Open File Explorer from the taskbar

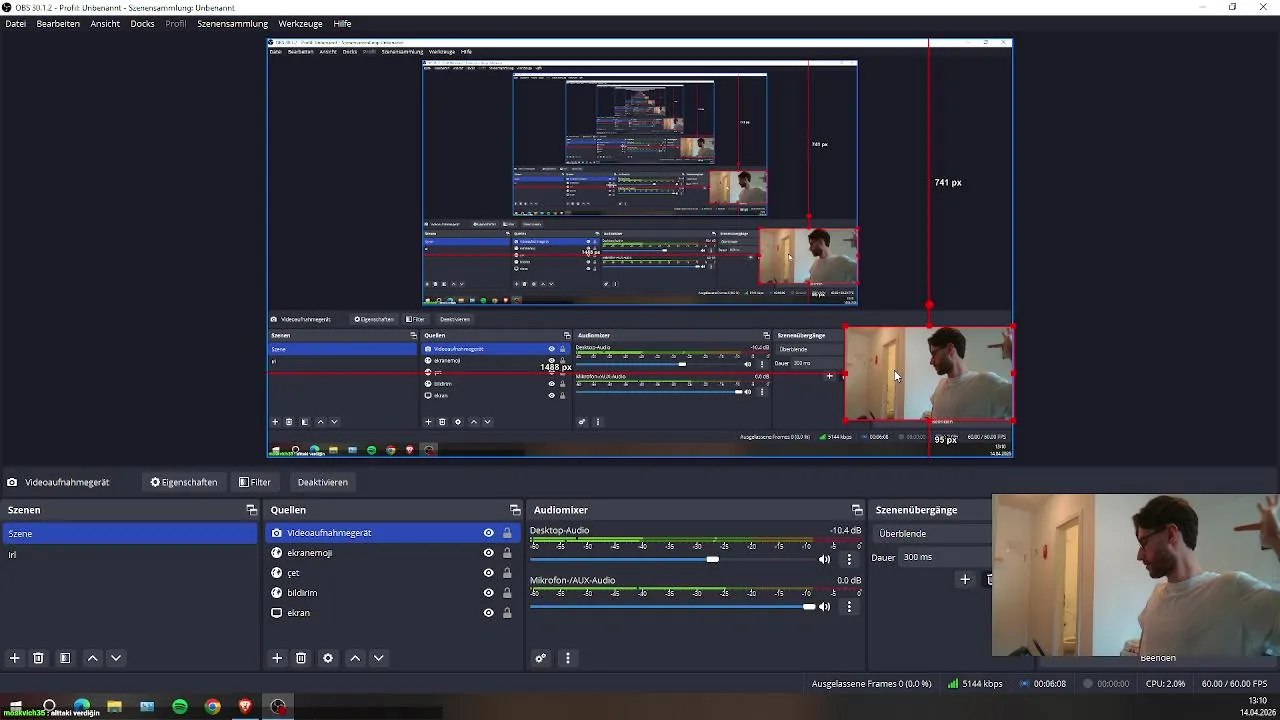point(115,707)
